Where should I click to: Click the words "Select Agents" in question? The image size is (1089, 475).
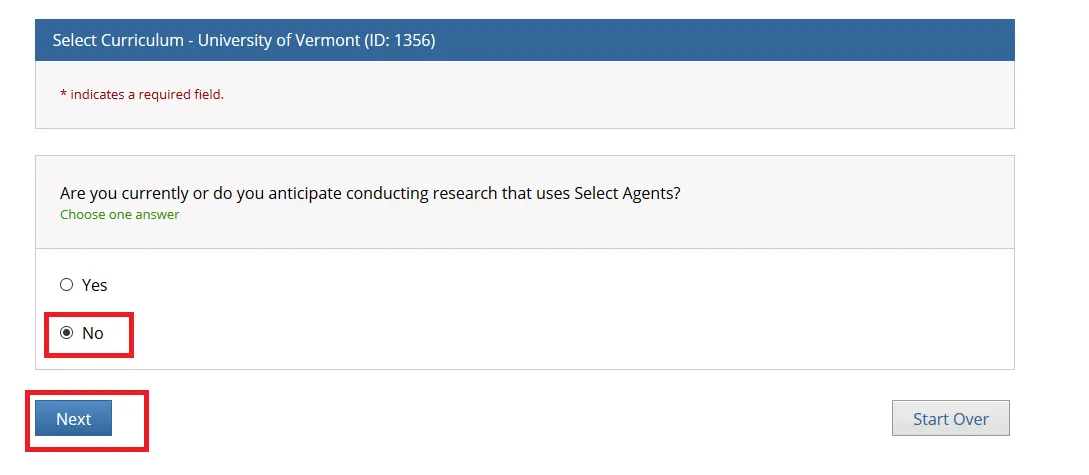point(626,193)
